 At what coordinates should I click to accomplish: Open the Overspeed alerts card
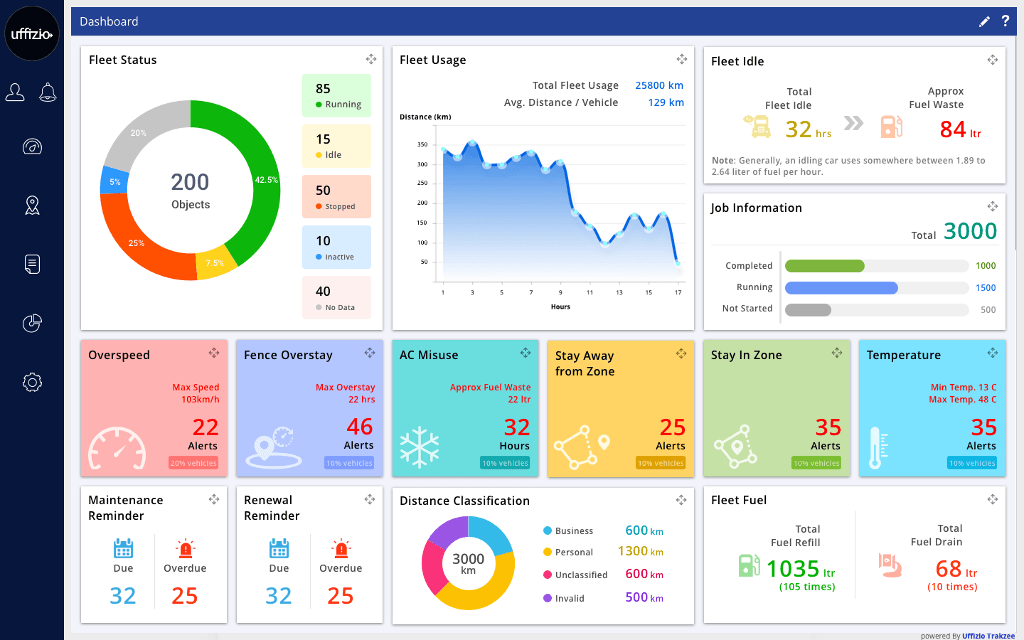pos(154,408)
